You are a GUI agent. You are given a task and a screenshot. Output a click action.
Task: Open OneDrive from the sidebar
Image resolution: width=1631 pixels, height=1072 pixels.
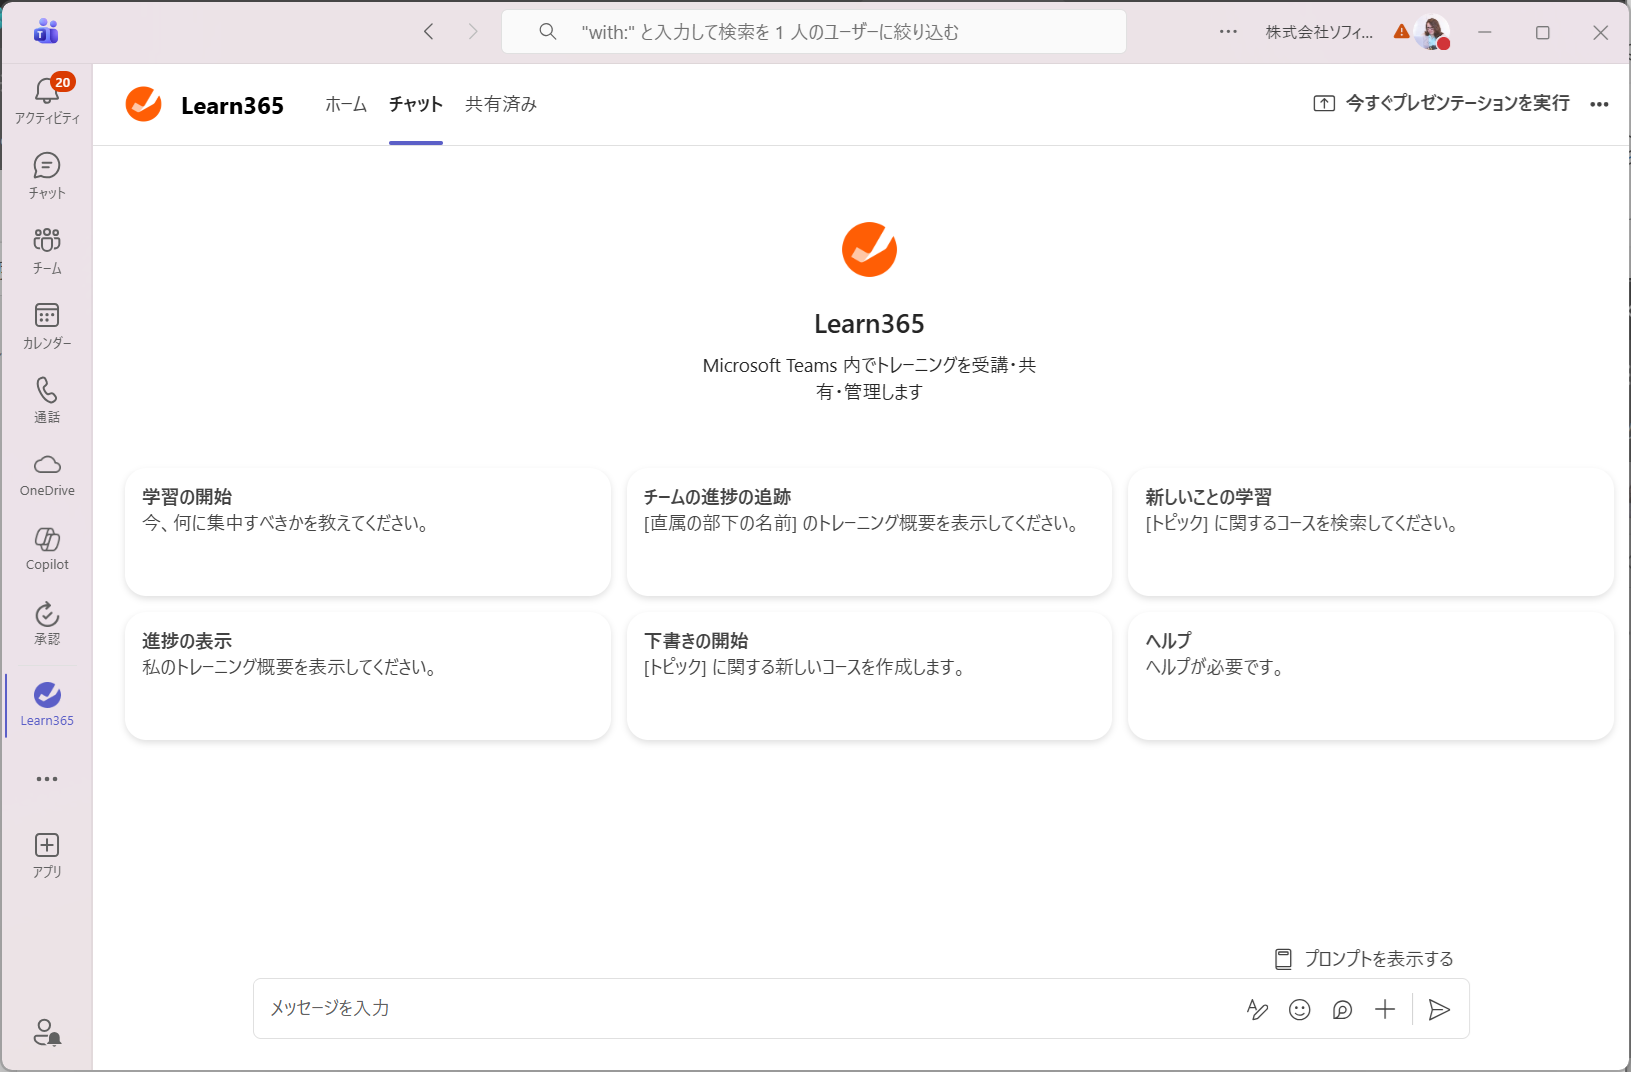tap(47, 475)
